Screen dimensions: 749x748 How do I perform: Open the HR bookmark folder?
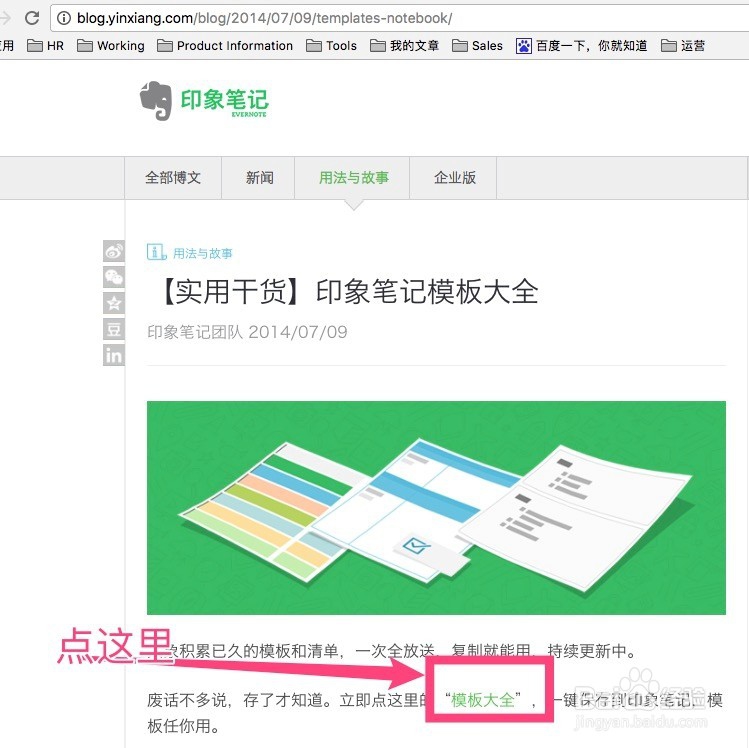click(45, 46)
